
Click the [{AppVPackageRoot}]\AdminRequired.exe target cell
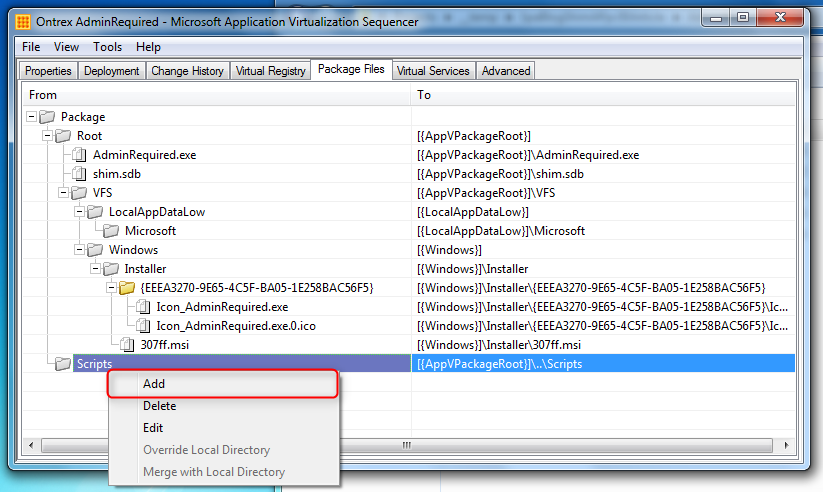[x=603, y=155]
